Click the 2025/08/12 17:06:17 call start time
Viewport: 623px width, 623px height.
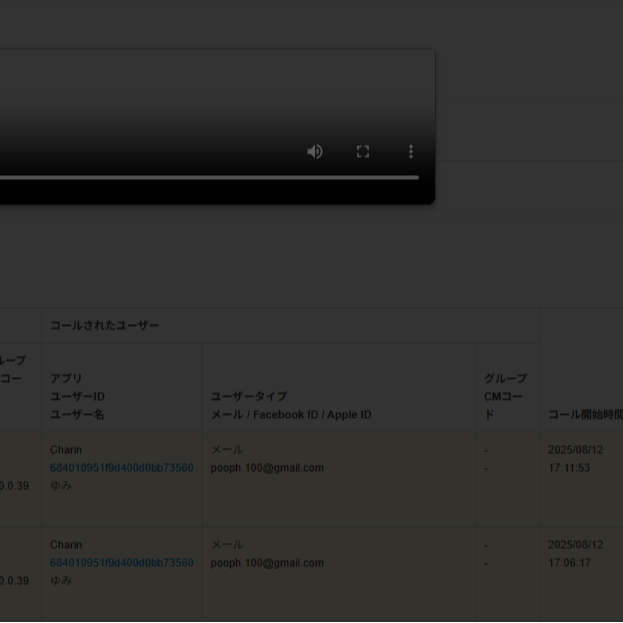point(575,554)
